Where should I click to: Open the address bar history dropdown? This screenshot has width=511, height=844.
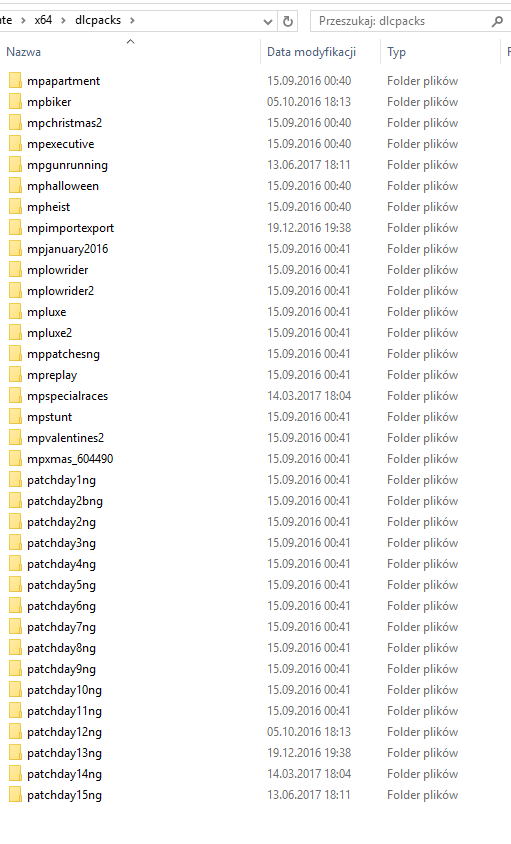tap(268, 22)
